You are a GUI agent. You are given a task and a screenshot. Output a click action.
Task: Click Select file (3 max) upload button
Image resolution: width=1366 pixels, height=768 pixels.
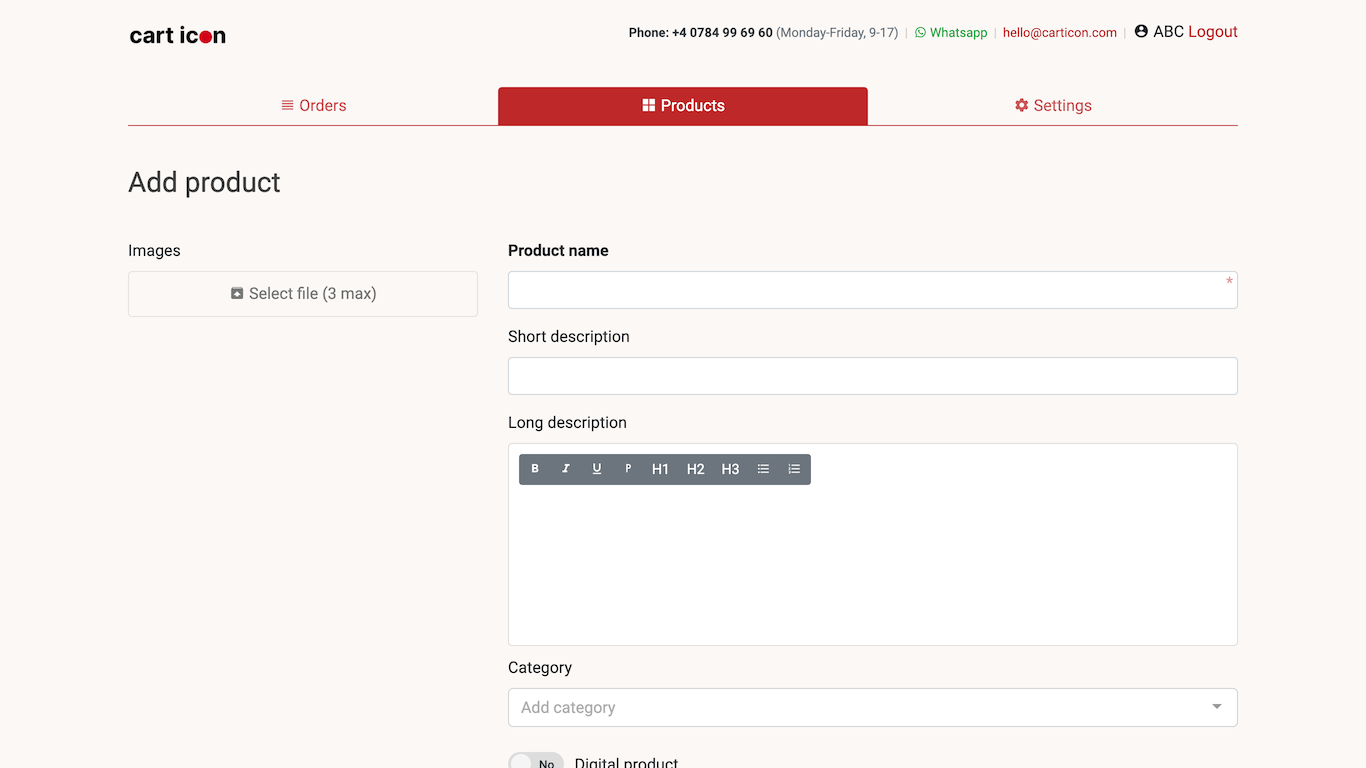click(303, 294)
